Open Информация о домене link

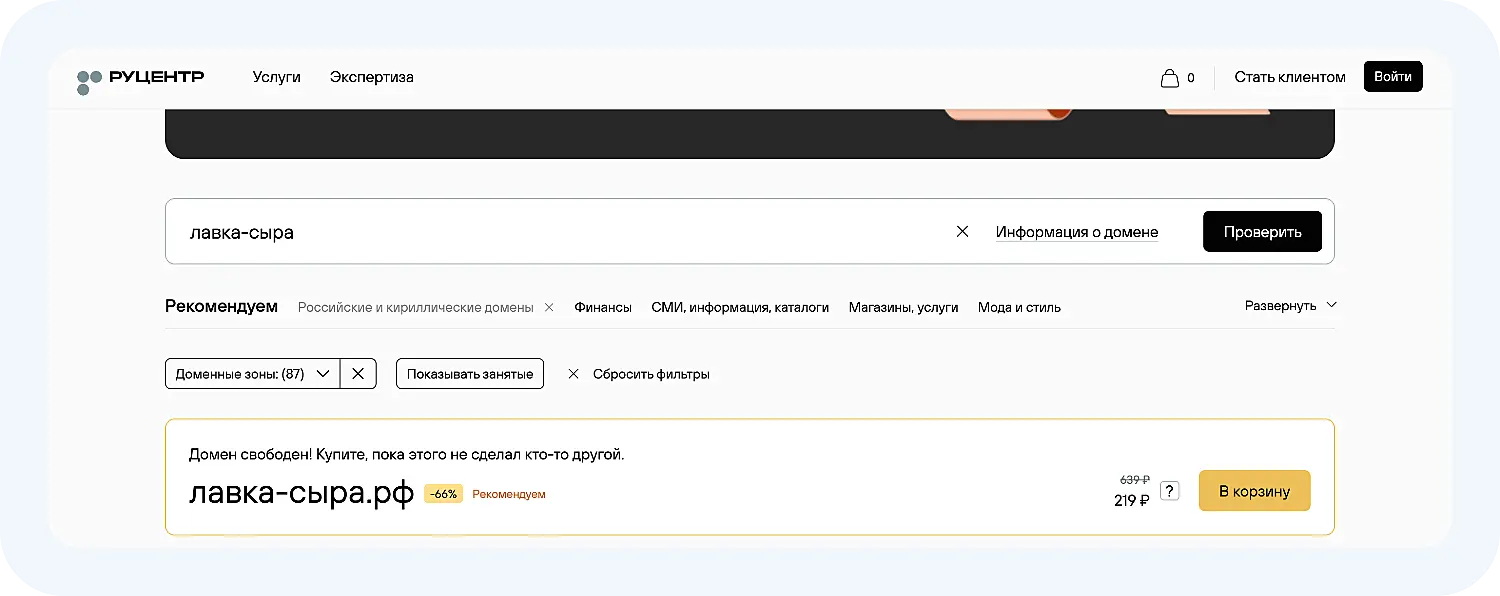click(1077, 232)
